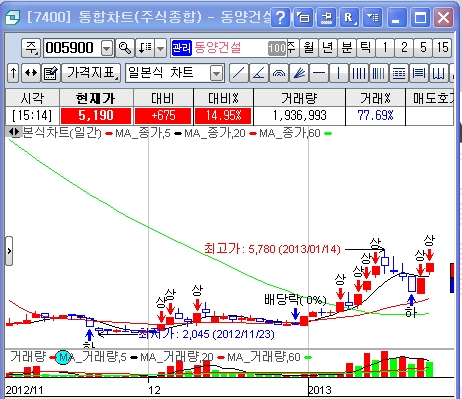This screenshot has width=462, height=399.
Task: Select the angle line drawing tool
Action: click(x=259, y=73)
